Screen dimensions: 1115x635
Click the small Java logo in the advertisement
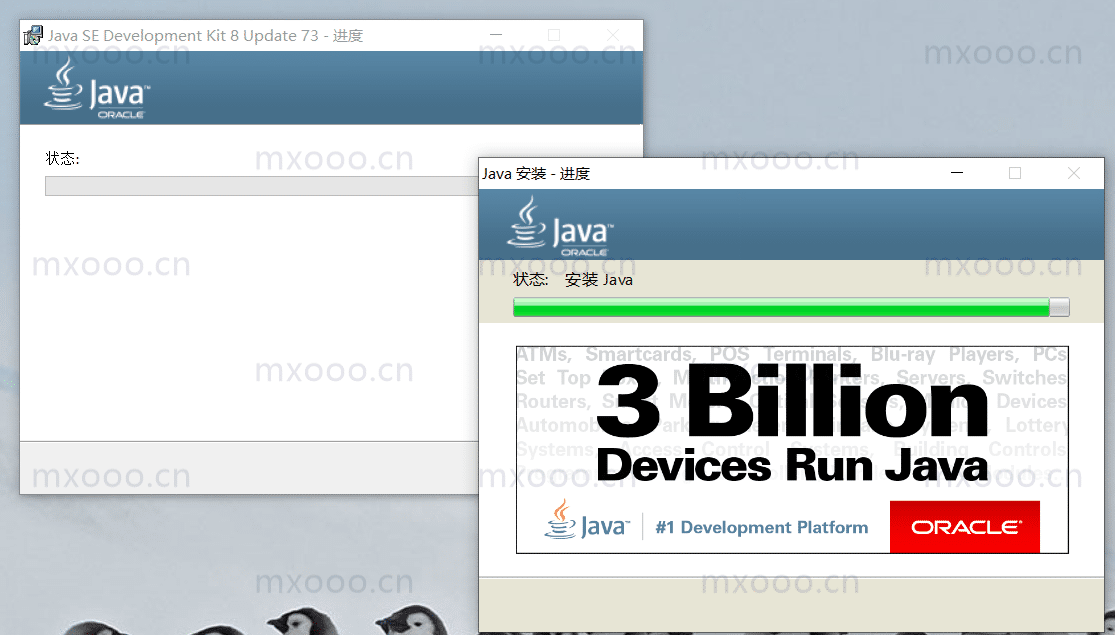coord(587,519)
